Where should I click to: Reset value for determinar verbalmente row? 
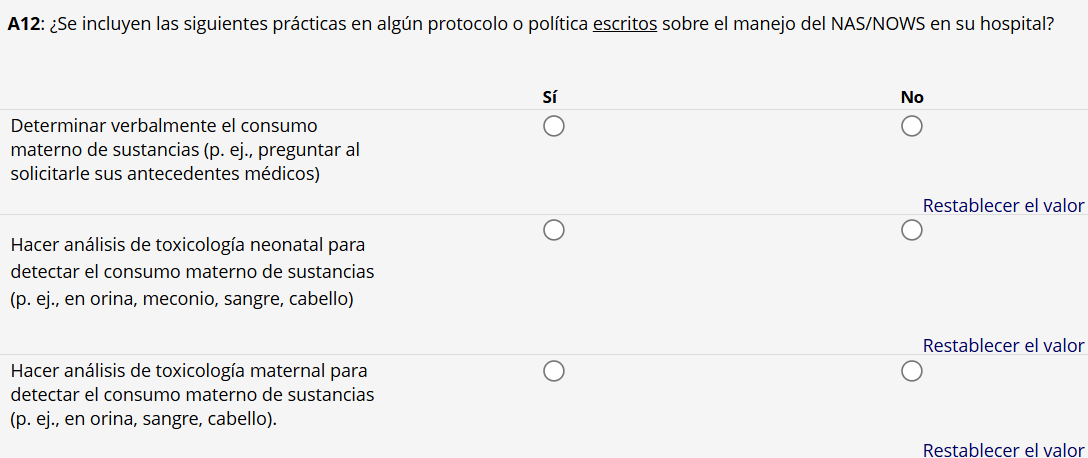(1003, 206)
